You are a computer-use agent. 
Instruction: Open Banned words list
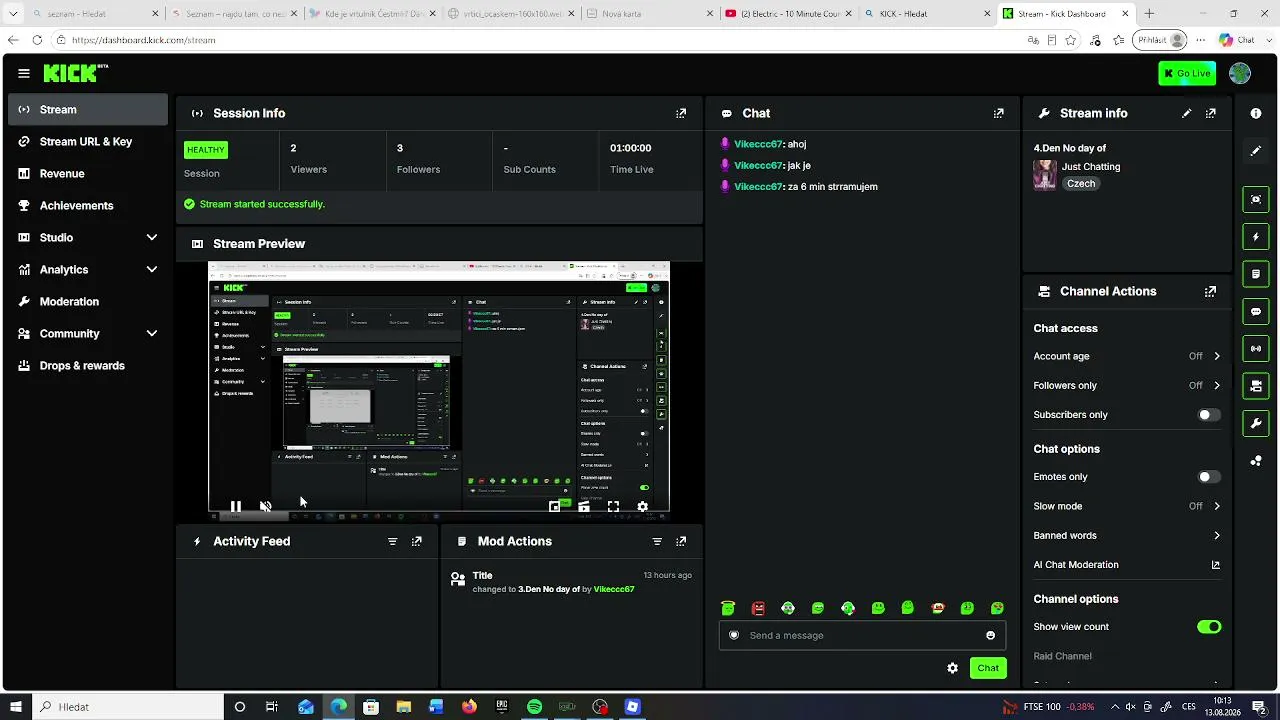[x=1127, y=536]
